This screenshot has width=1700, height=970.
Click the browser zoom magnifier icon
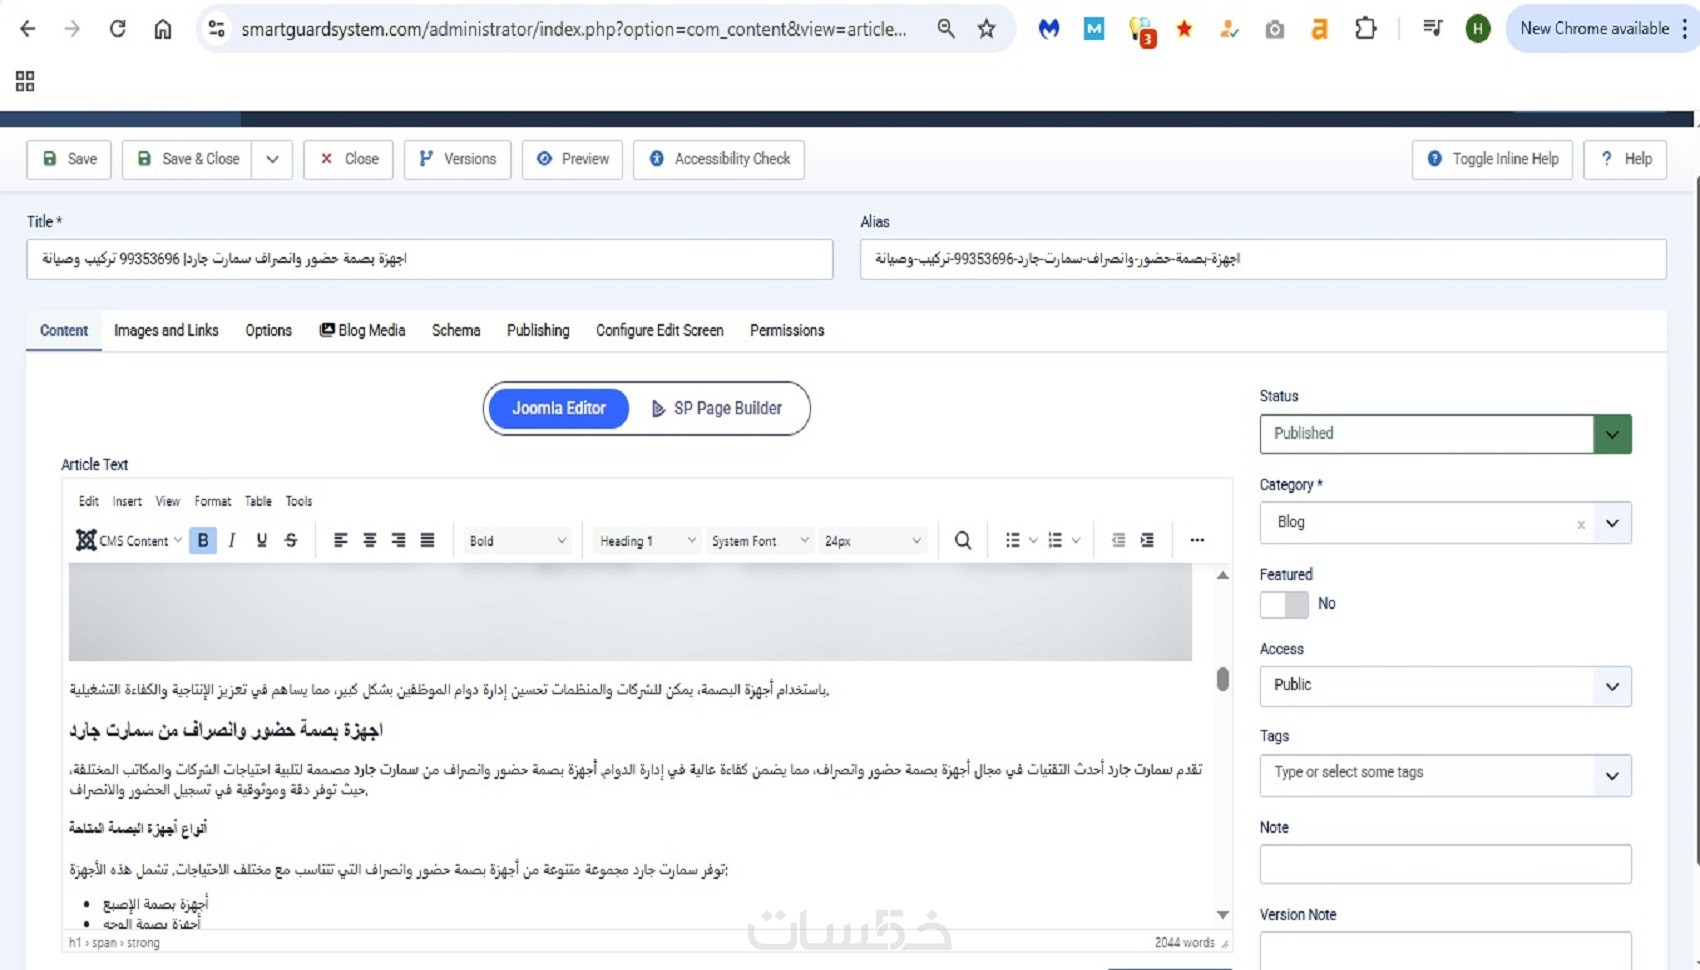(946, 29)
